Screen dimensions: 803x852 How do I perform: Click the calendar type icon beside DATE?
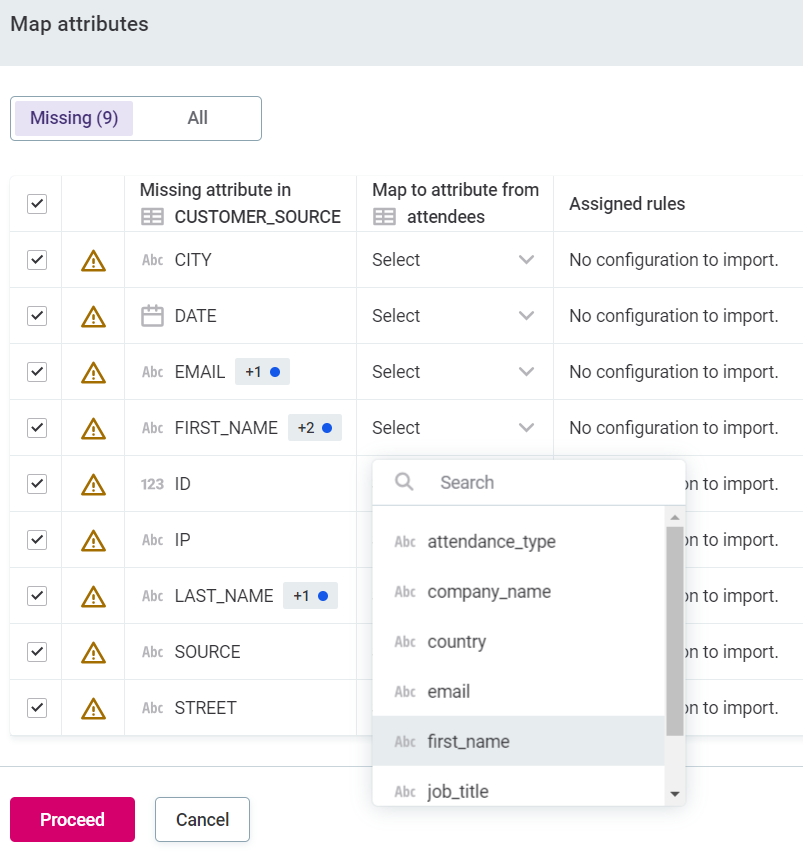pyautogui.click(x=152, y=316)
